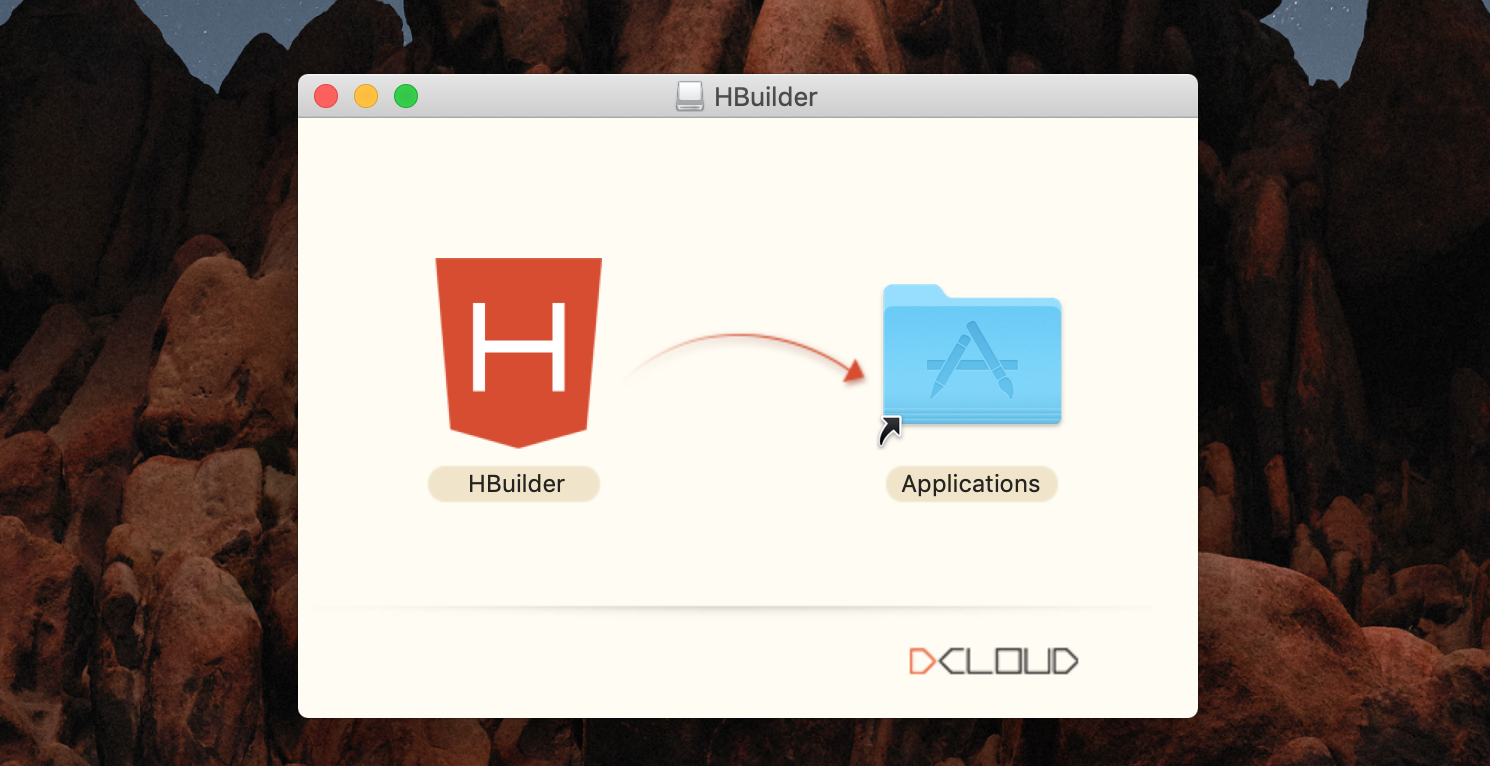Click the HBuilder window title text
Viewport: 1490px width, 766px height.
coord(766,97)
